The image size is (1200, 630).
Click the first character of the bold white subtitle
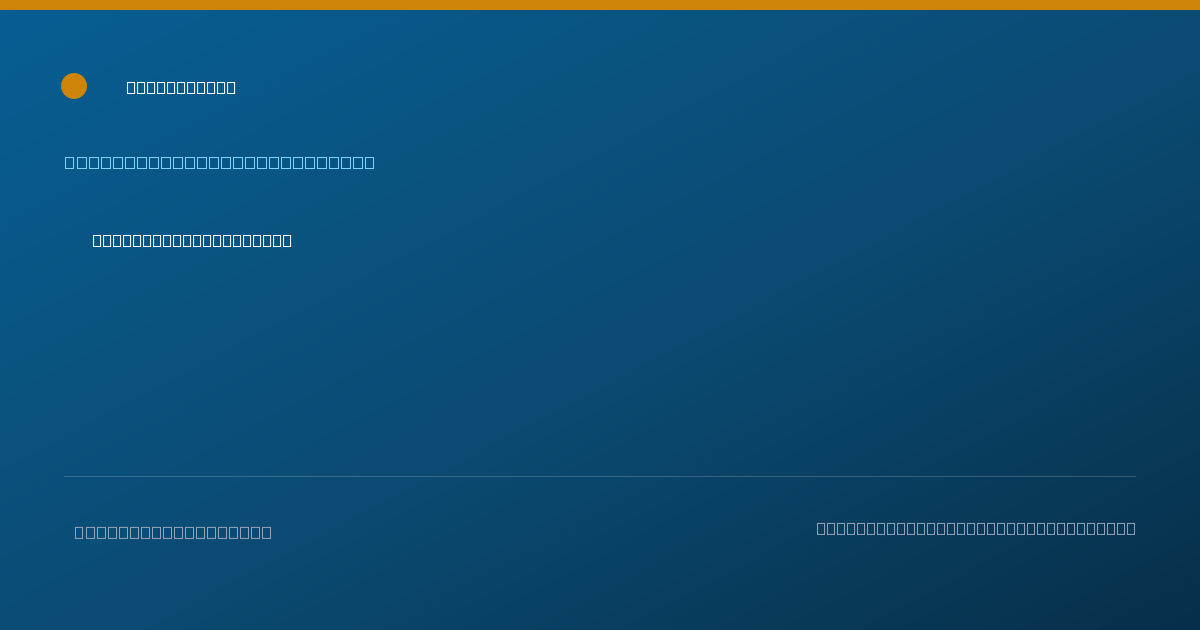(x=98, y=241)
